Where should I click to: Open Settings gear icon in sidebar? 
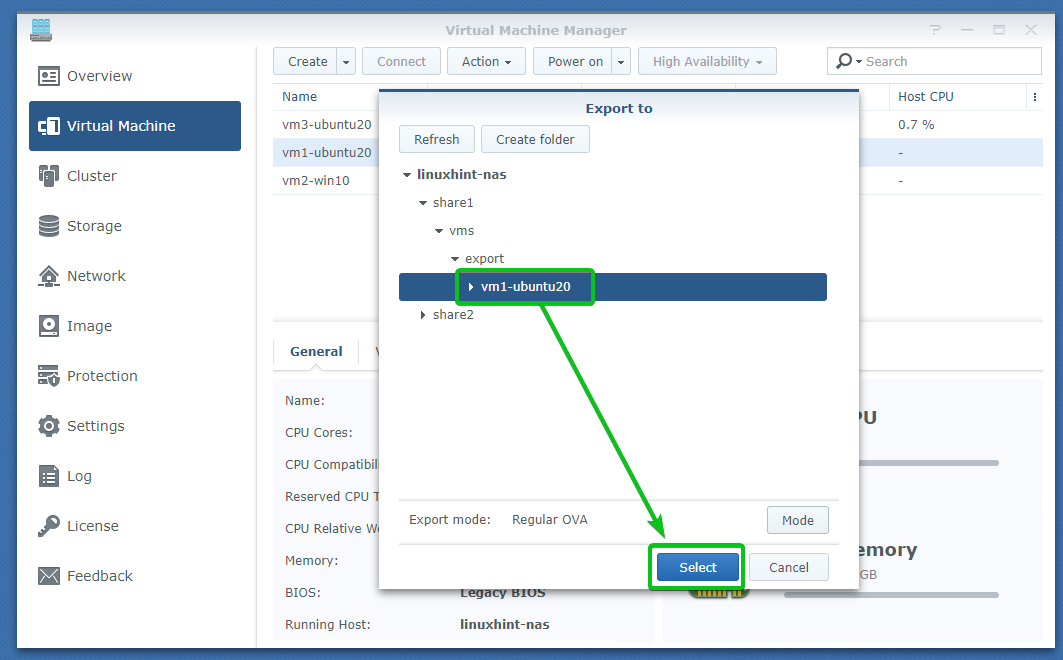(x=49, y=426)
